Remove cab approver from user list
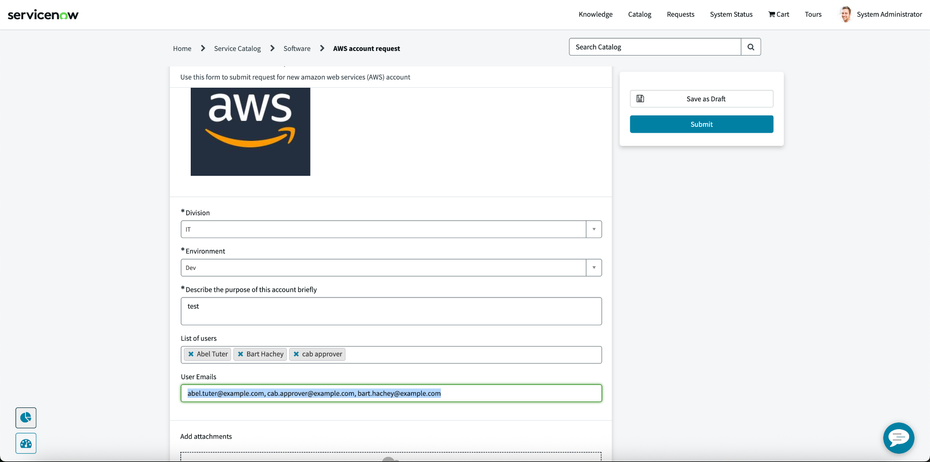Viewport: 930px width, 462px height. click(296, 354)
